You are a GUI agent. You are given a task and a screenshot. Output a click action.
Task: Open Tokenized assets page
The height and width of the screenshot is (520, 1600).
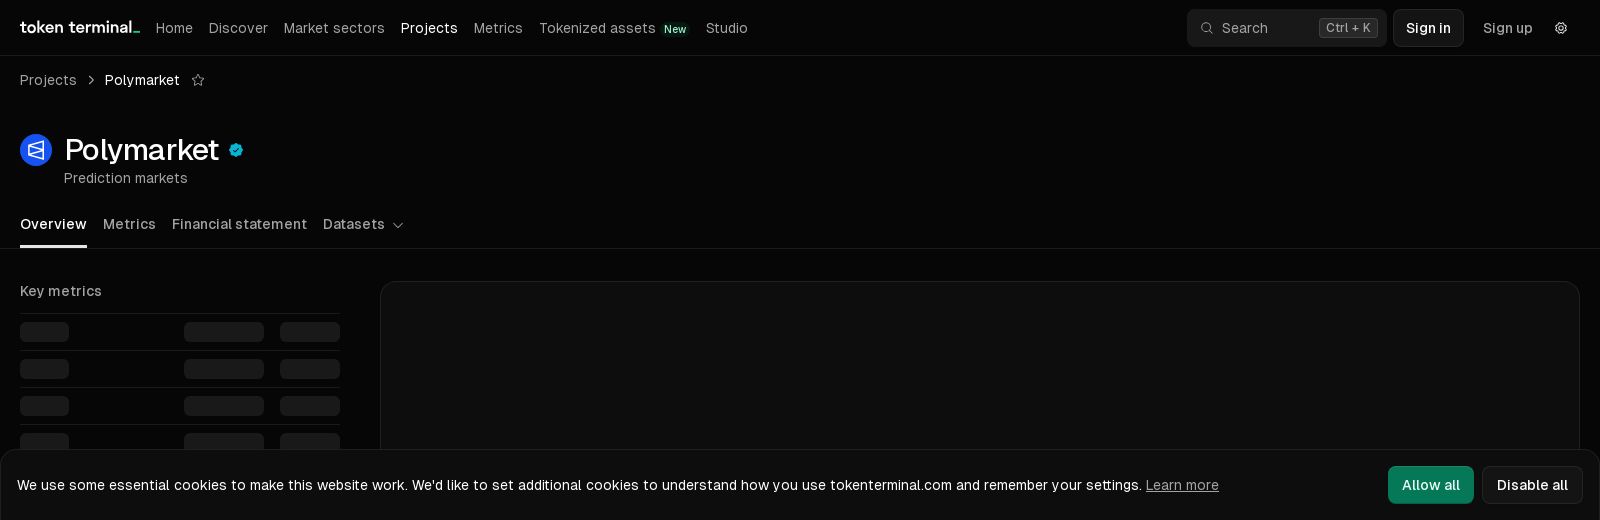(x=597, y=28)
